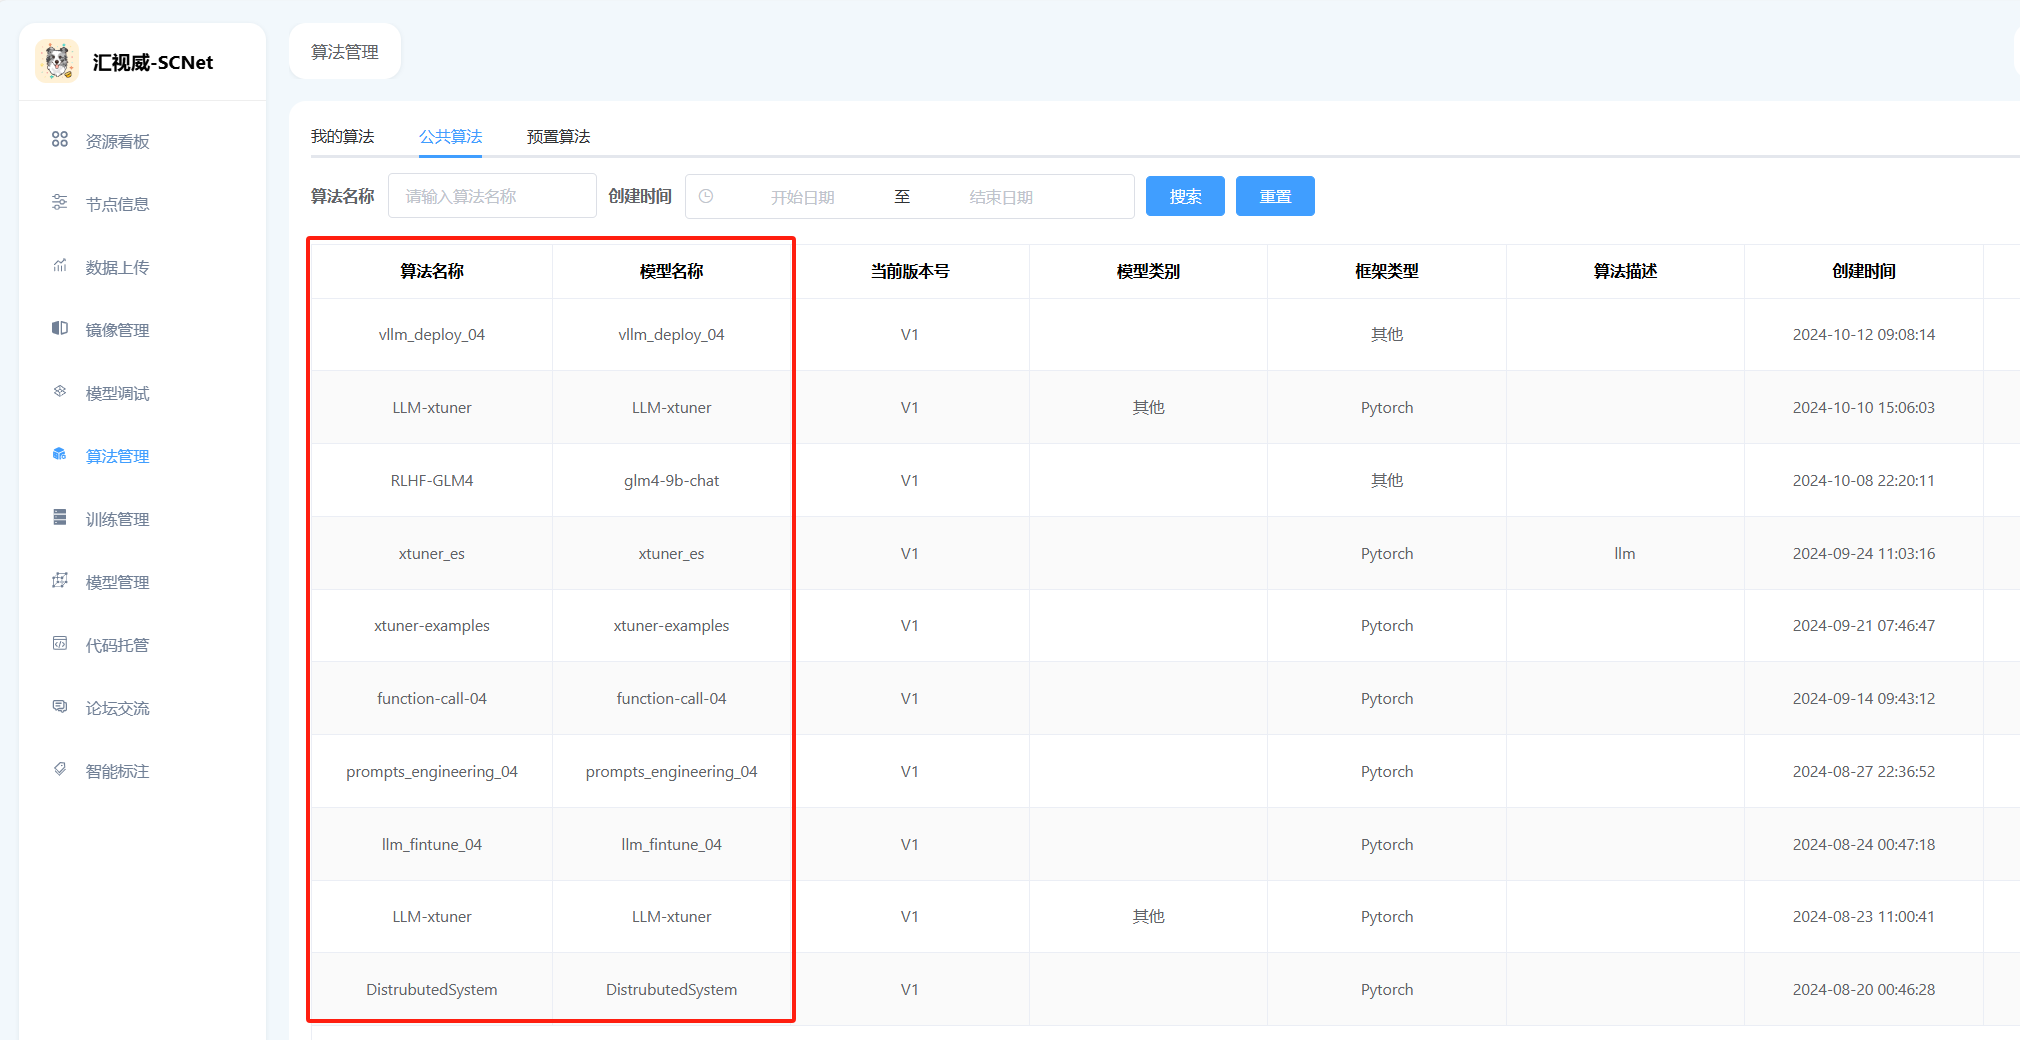Click the 汇视威-SCNet logo avatar
The height and width of the screenshot is (1040, 2020).
(57, 61)
